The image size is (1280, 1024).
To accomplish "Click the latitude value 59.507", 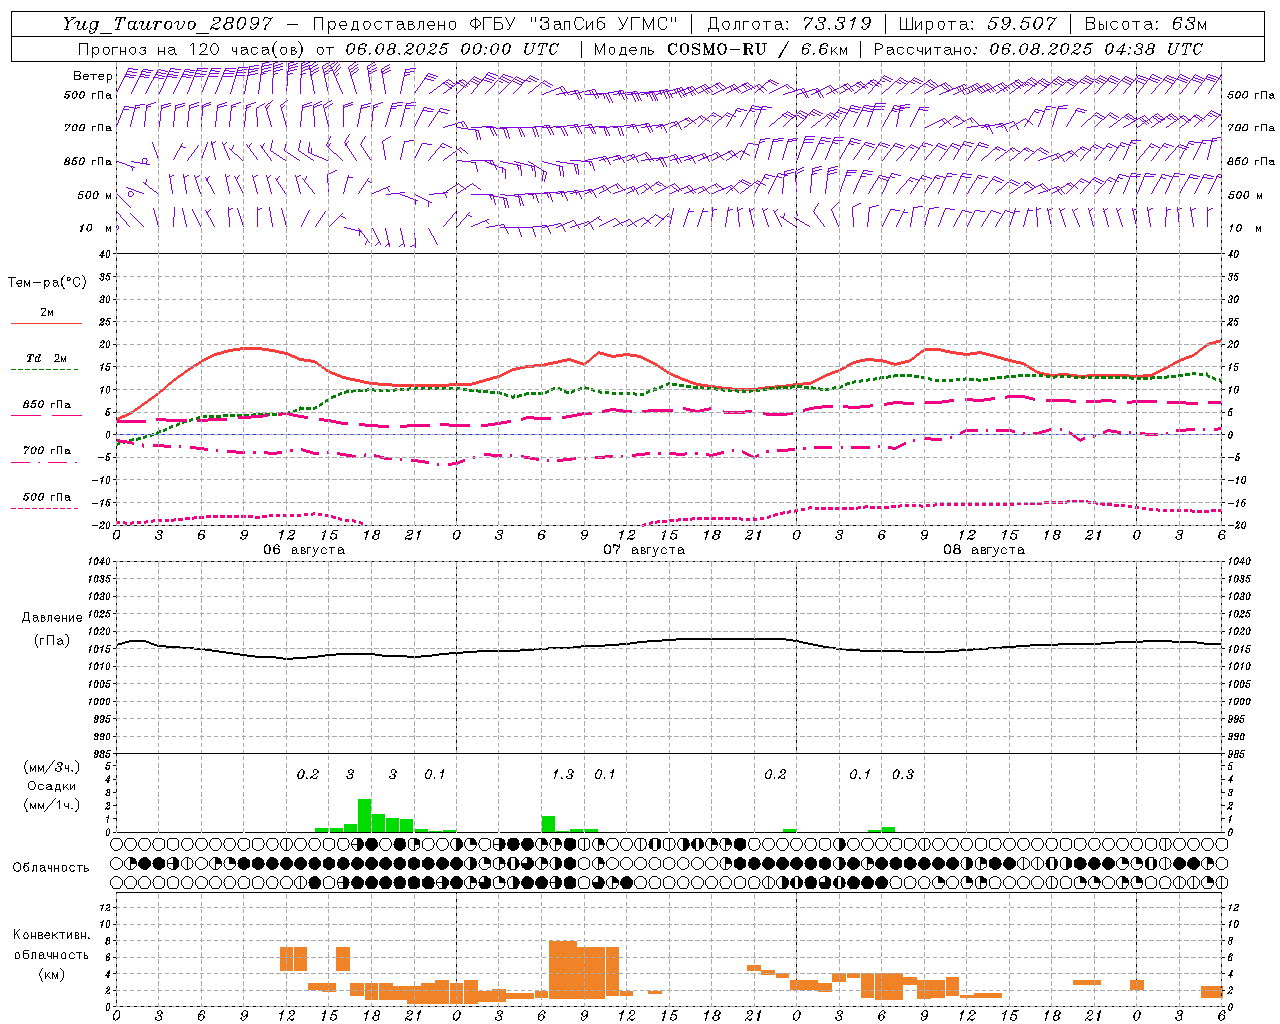I will [1023, 24].
